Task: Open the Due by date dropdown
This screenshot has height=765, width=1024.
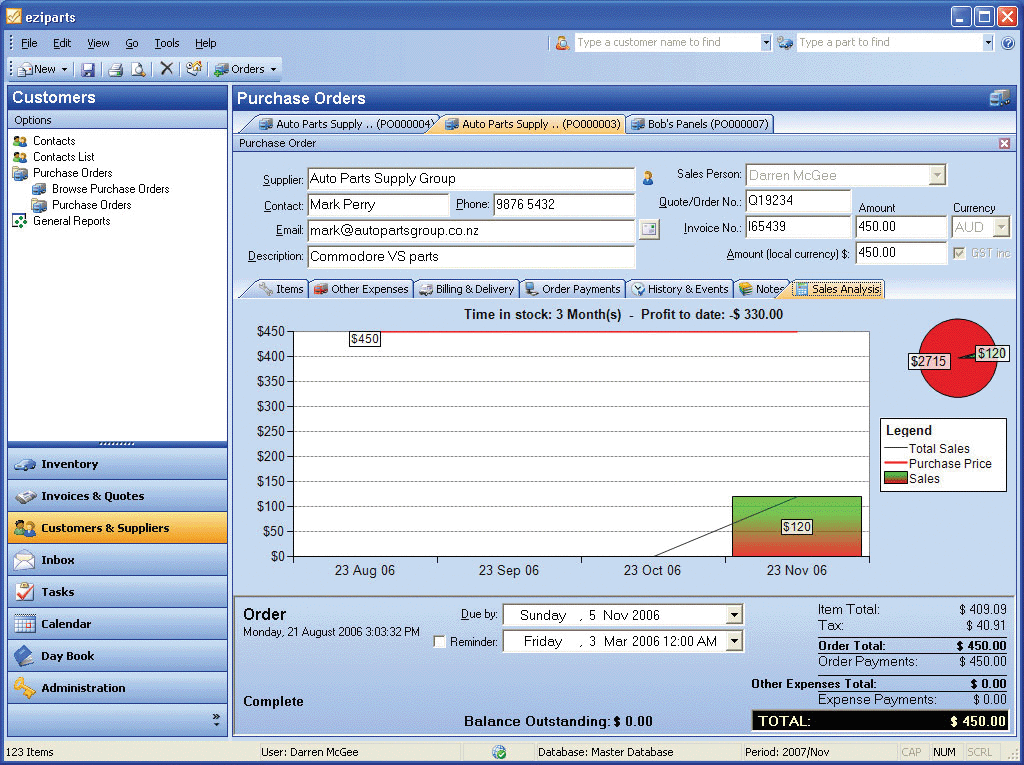Action: 734,615
